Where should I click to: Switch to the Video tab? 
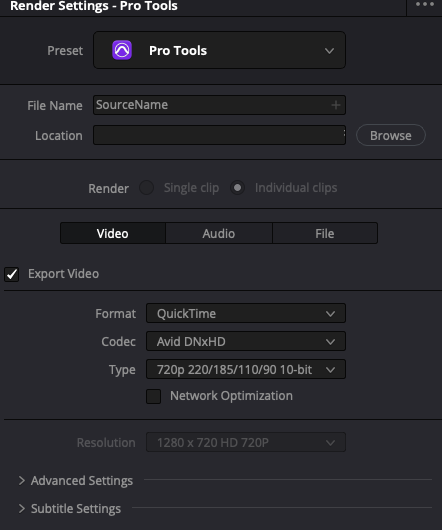coord(113,233)
